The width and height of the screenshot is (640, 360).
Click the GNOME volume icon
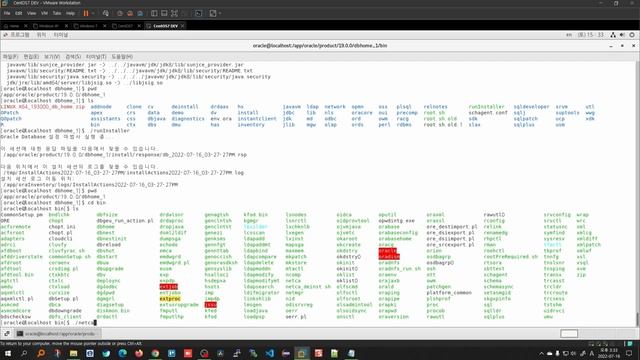[x=622, y=35]
